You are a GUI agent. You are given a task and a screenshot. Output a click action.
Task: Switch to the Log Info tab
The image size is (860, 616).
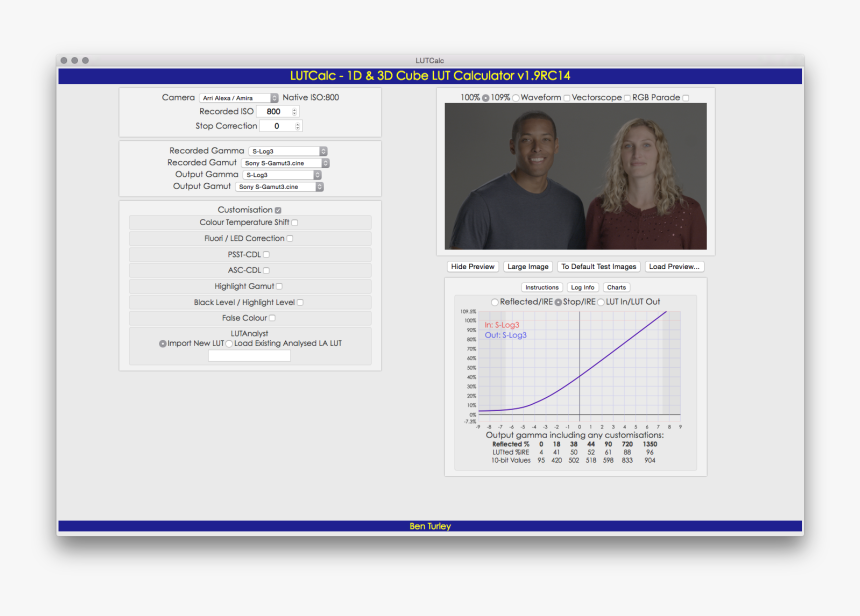tap(582, 287)
